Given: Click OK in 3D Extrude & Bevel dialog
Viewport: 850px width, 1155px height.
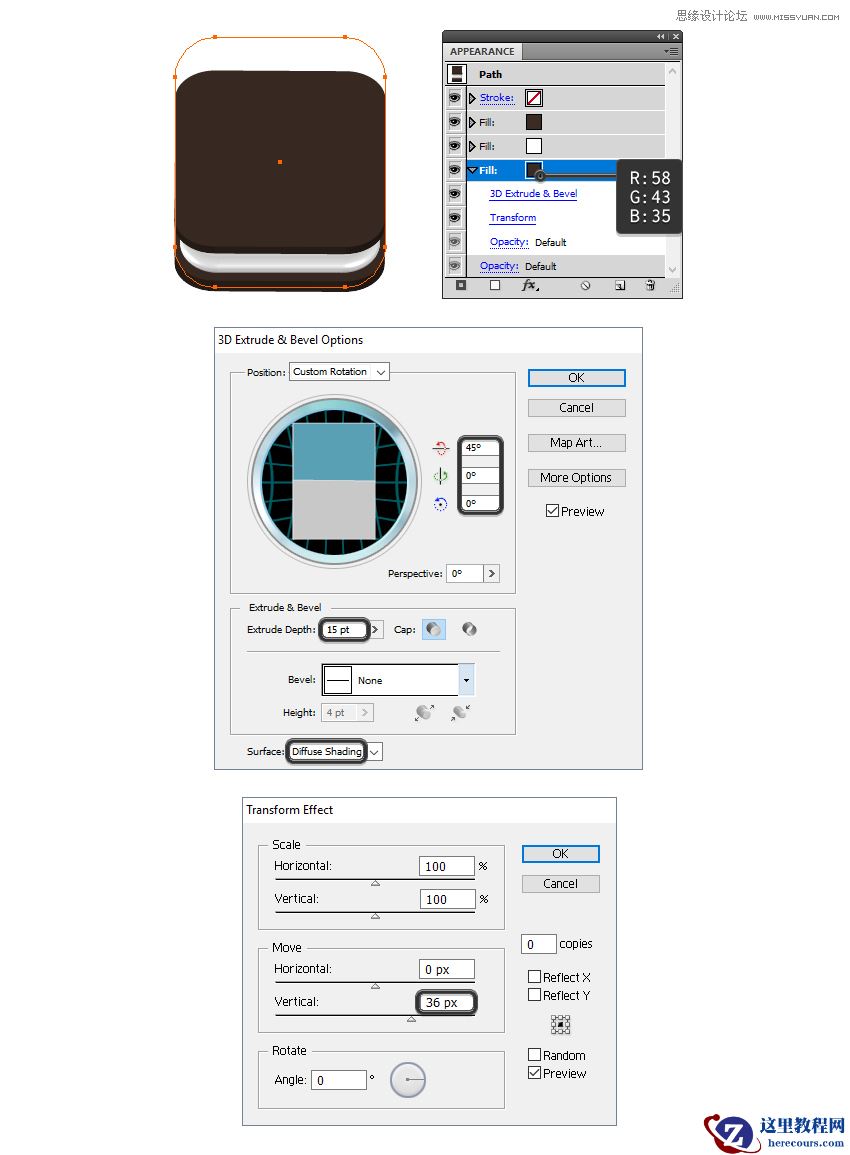Looking at the screenshot, I should click(x=577, y=378).
